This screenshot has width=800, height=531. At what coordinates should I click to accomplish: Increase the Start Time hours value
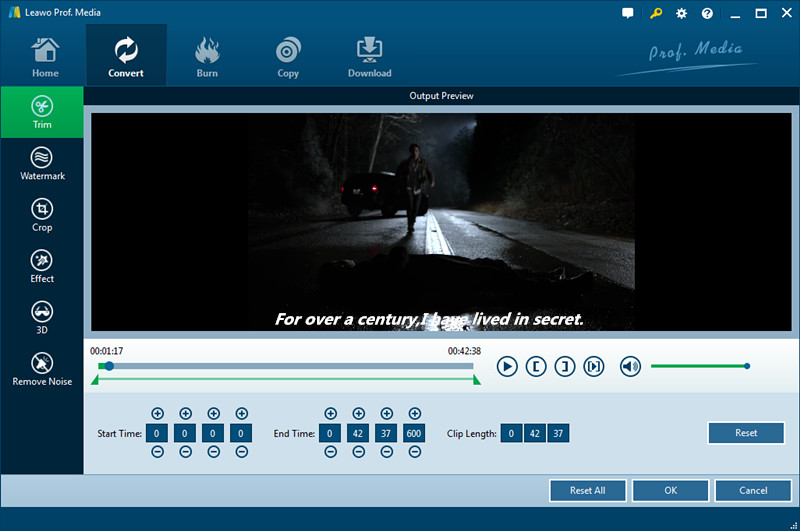pos(157,414)
